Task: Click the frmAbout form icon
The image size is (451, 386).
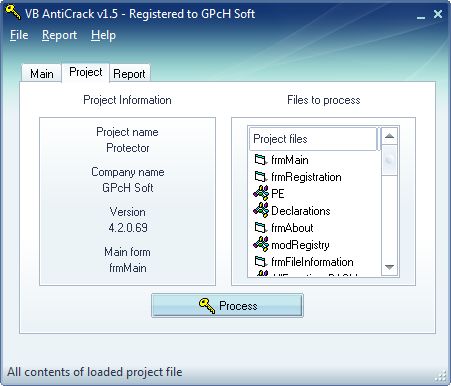Action: pos(260,228)
